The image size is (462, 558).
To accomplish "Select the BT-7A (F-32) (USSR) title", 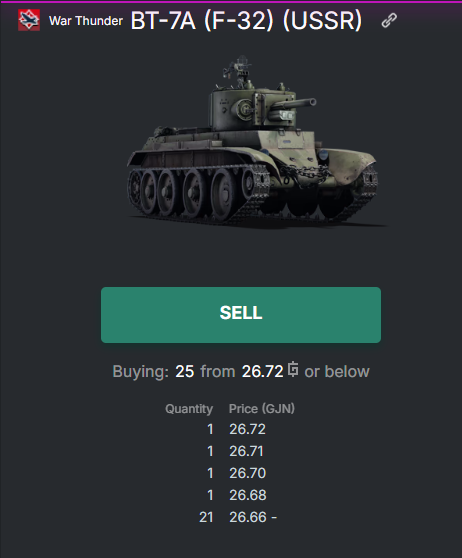I will [246, 20].
